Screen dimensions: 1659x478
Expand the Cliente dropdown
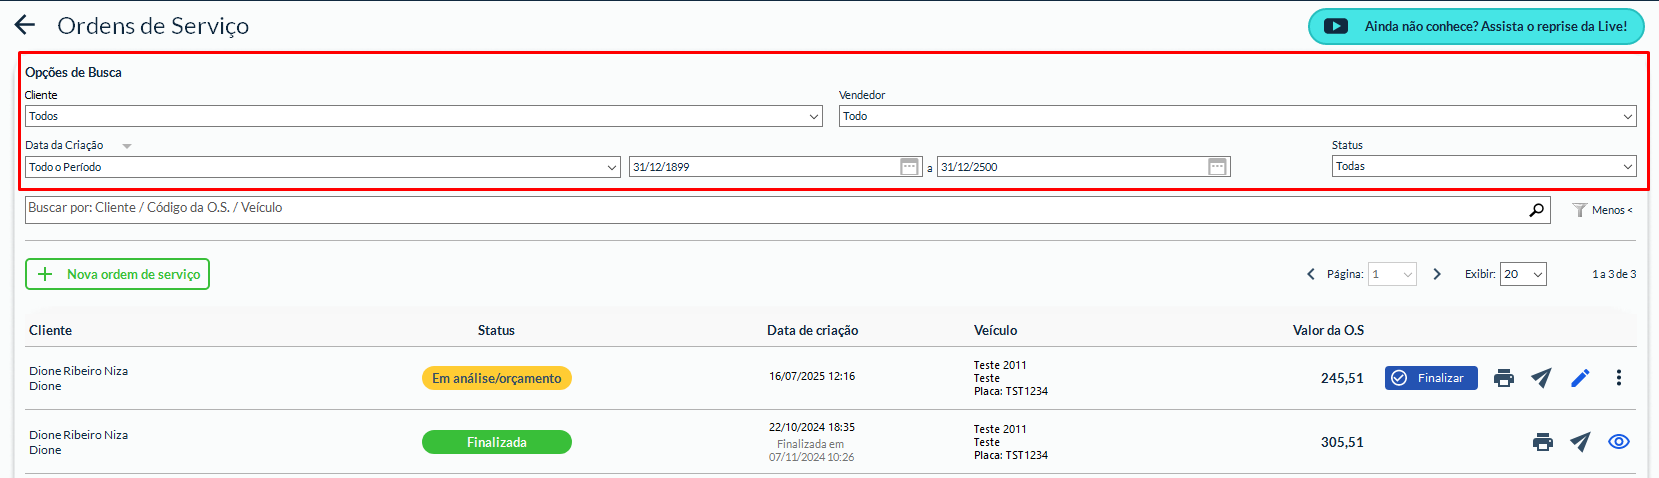tap(423, 116)
